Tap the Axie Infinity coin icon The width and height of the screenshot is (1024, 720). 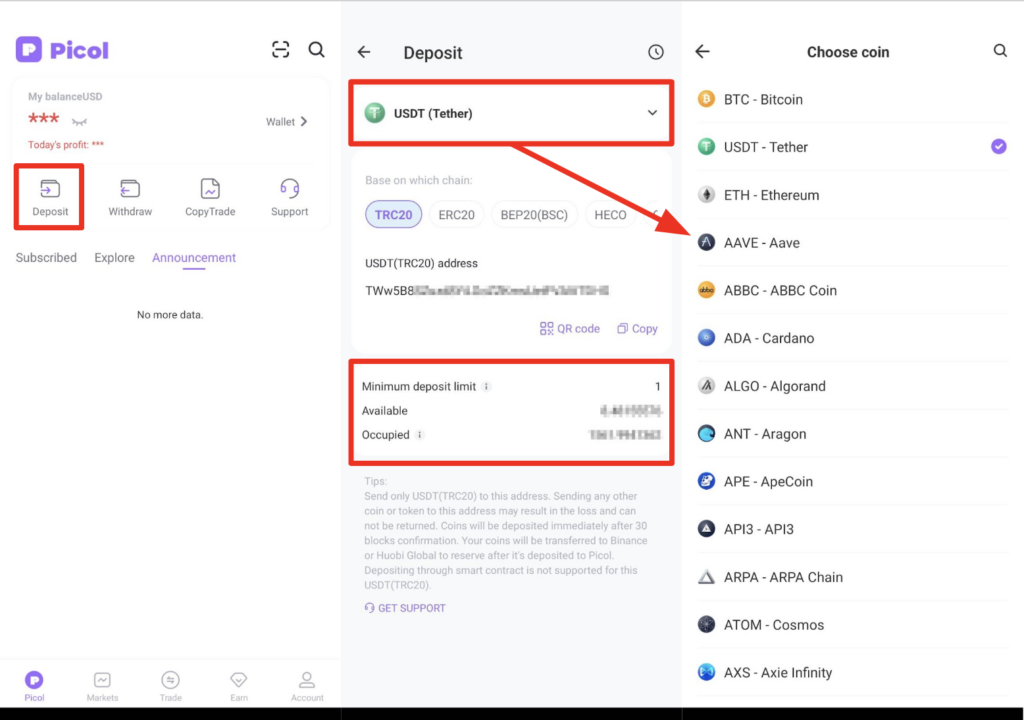(706, 672)
